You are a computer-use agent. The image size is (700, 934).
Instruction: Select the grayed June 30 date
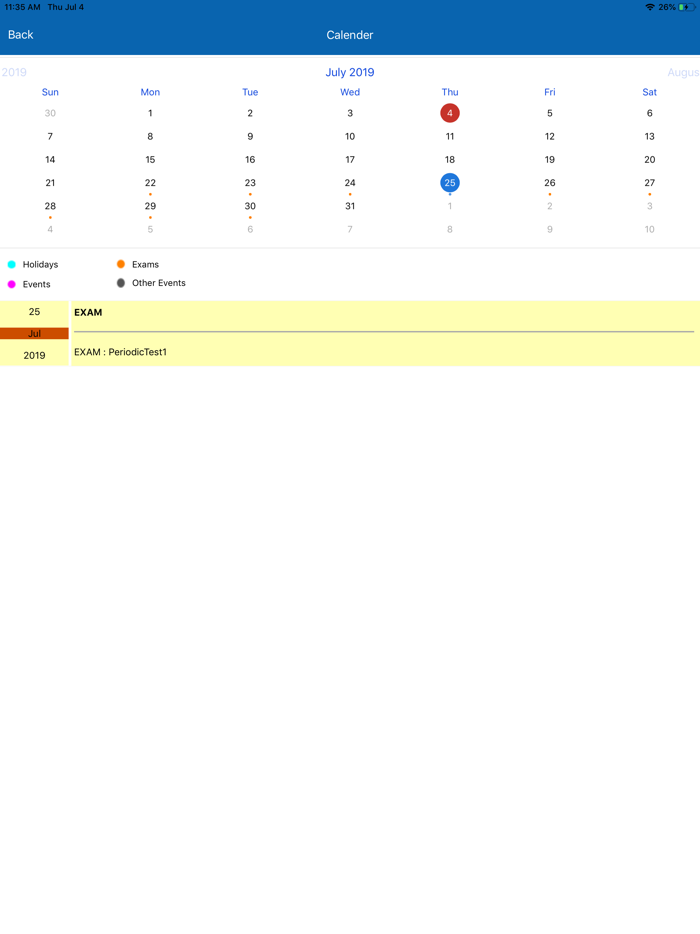(50, 113)
